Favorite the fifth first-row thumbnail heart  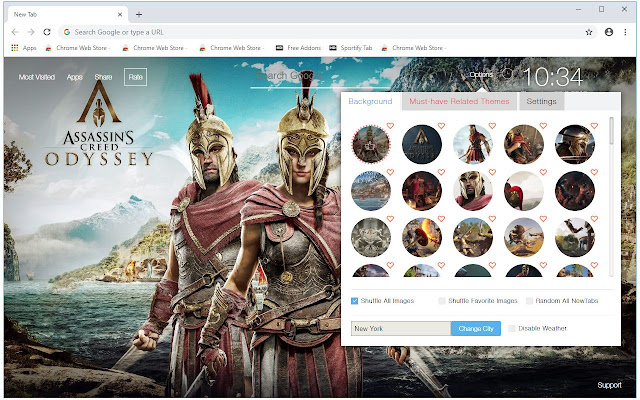(x=594, y=126)
